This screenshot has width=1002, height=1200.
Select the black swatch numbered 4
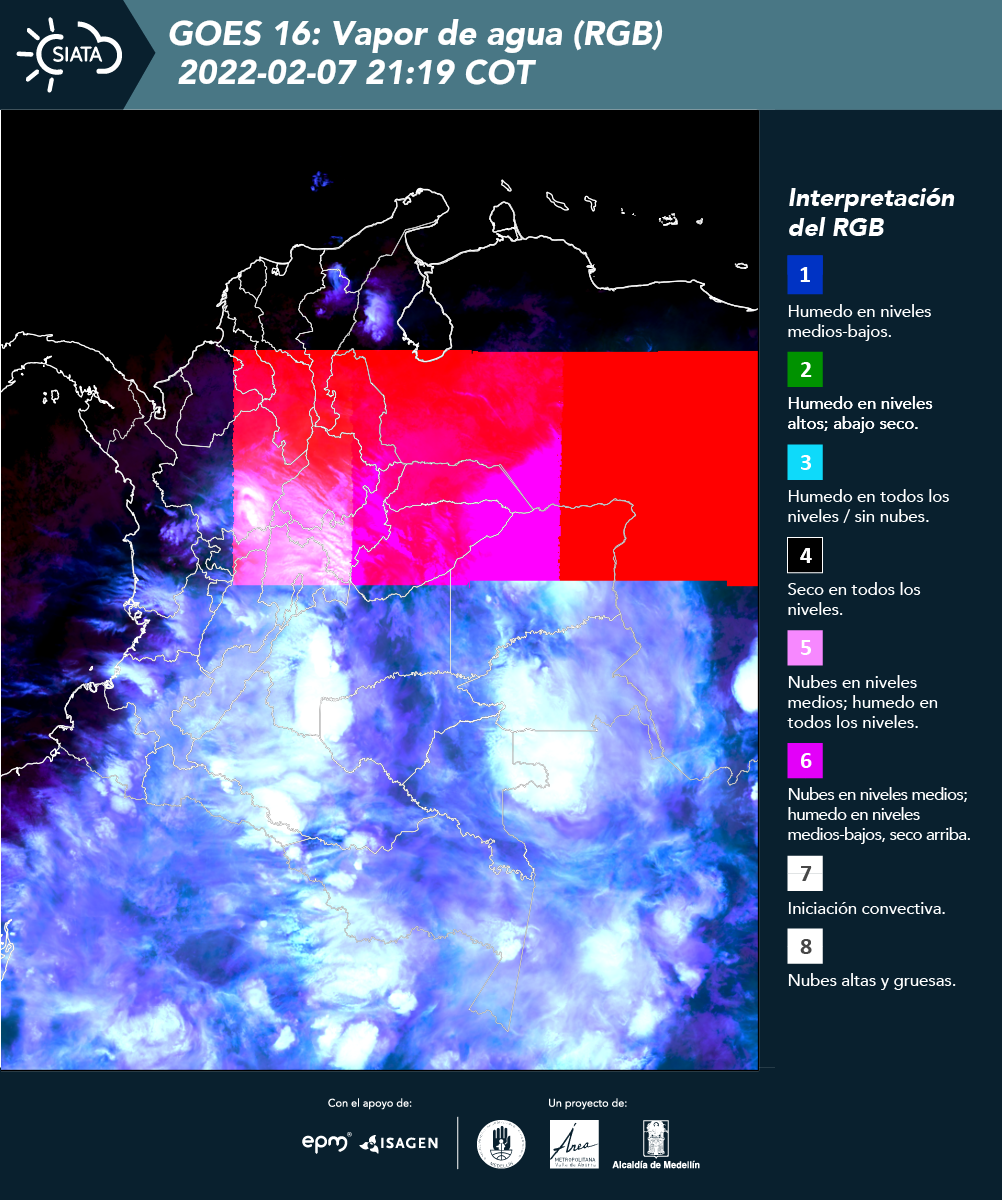tap(805, 555)
